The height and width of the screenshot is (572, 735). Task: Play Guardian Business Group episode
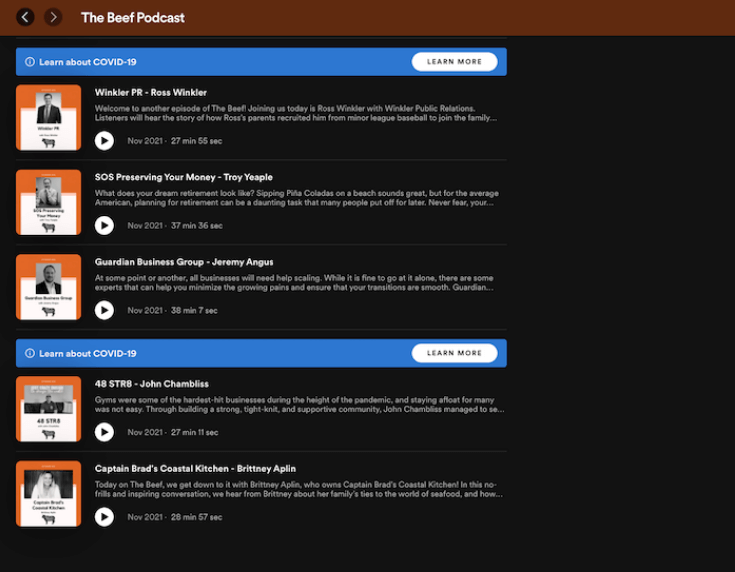pyautogui.click(x=104, y=310)
